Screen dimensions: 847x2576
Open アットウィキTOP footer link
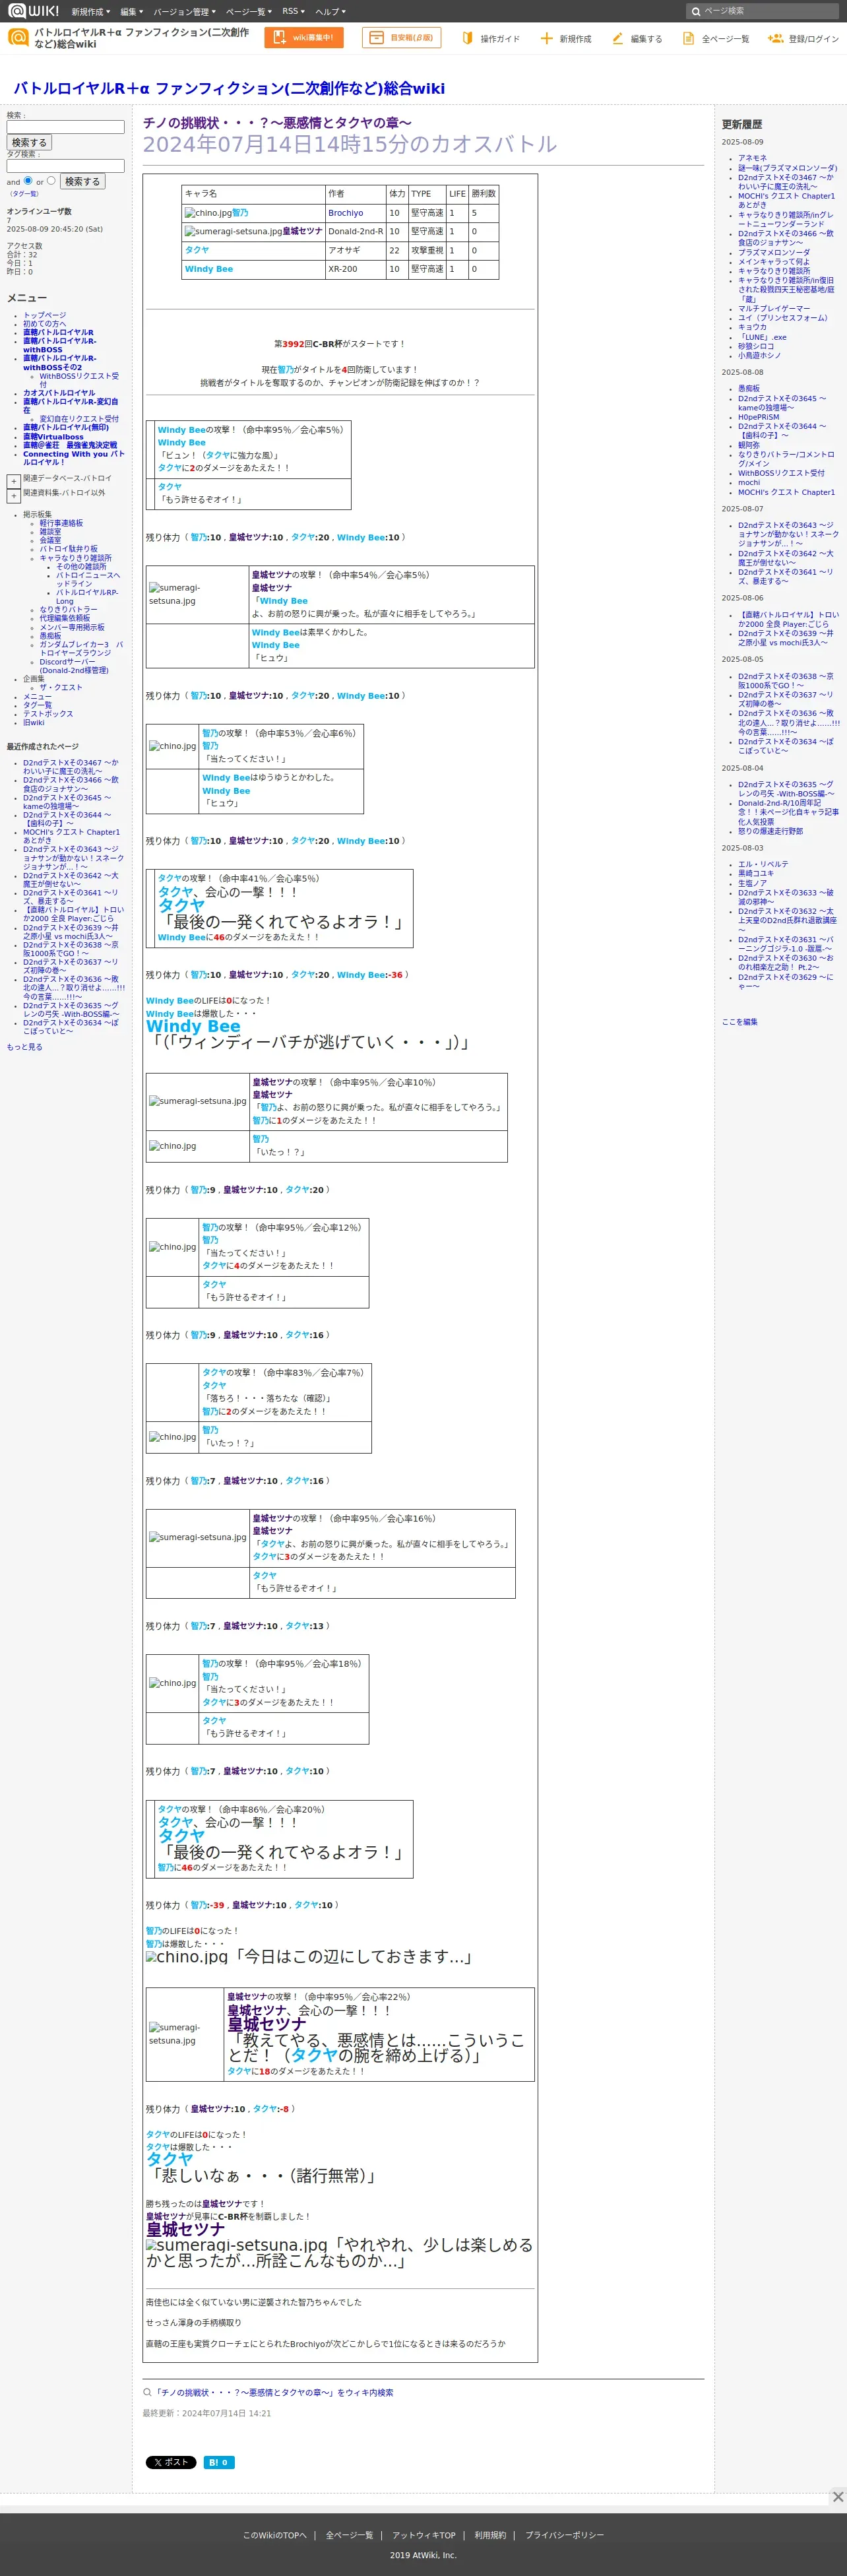coord(423,2535)
